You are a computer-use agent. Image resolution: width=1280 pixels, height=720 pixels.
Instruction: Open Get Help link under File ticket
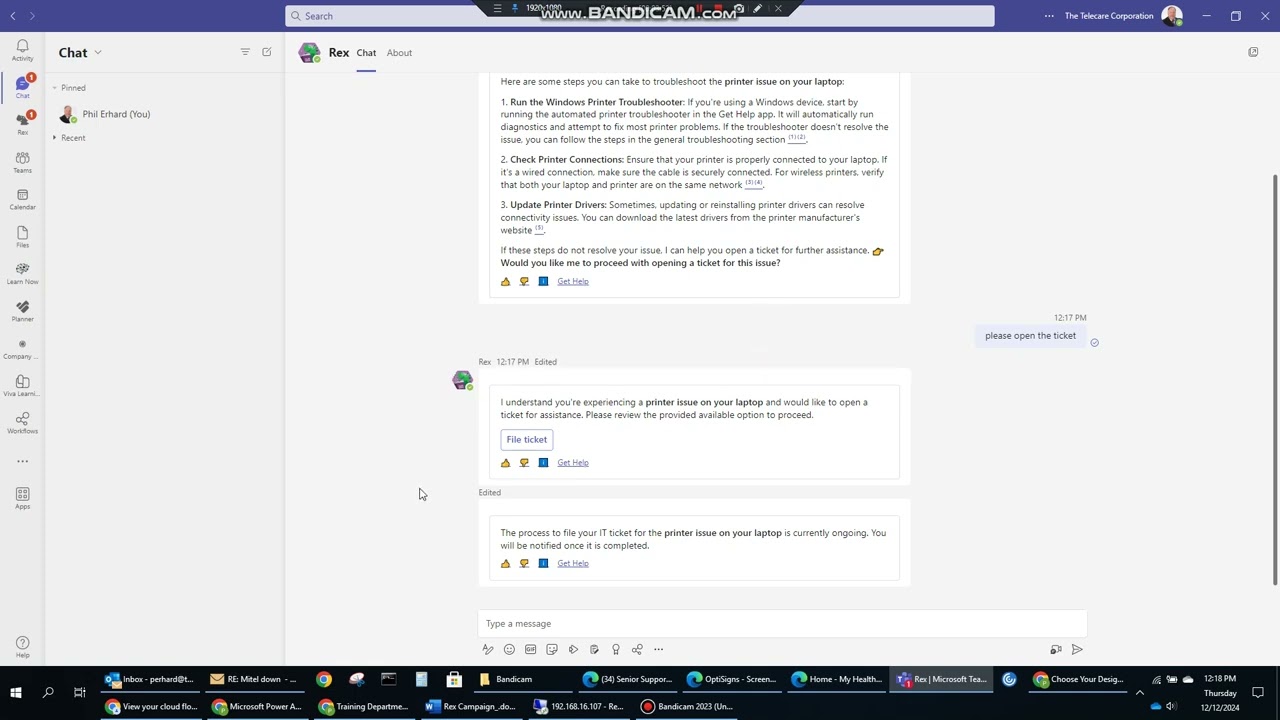coord(573,463)
